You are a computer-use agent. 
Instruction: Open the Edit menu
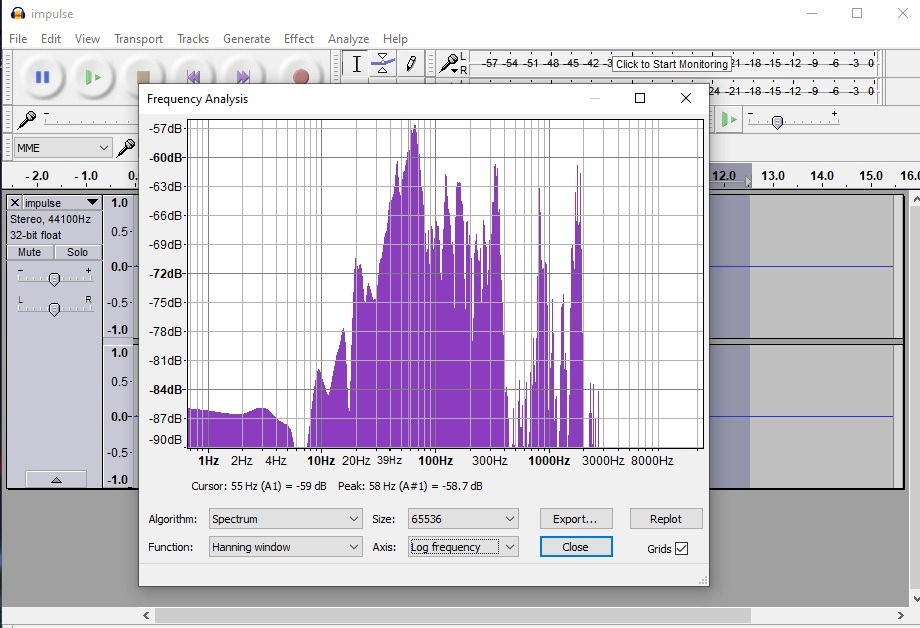[x=51, y=39]
